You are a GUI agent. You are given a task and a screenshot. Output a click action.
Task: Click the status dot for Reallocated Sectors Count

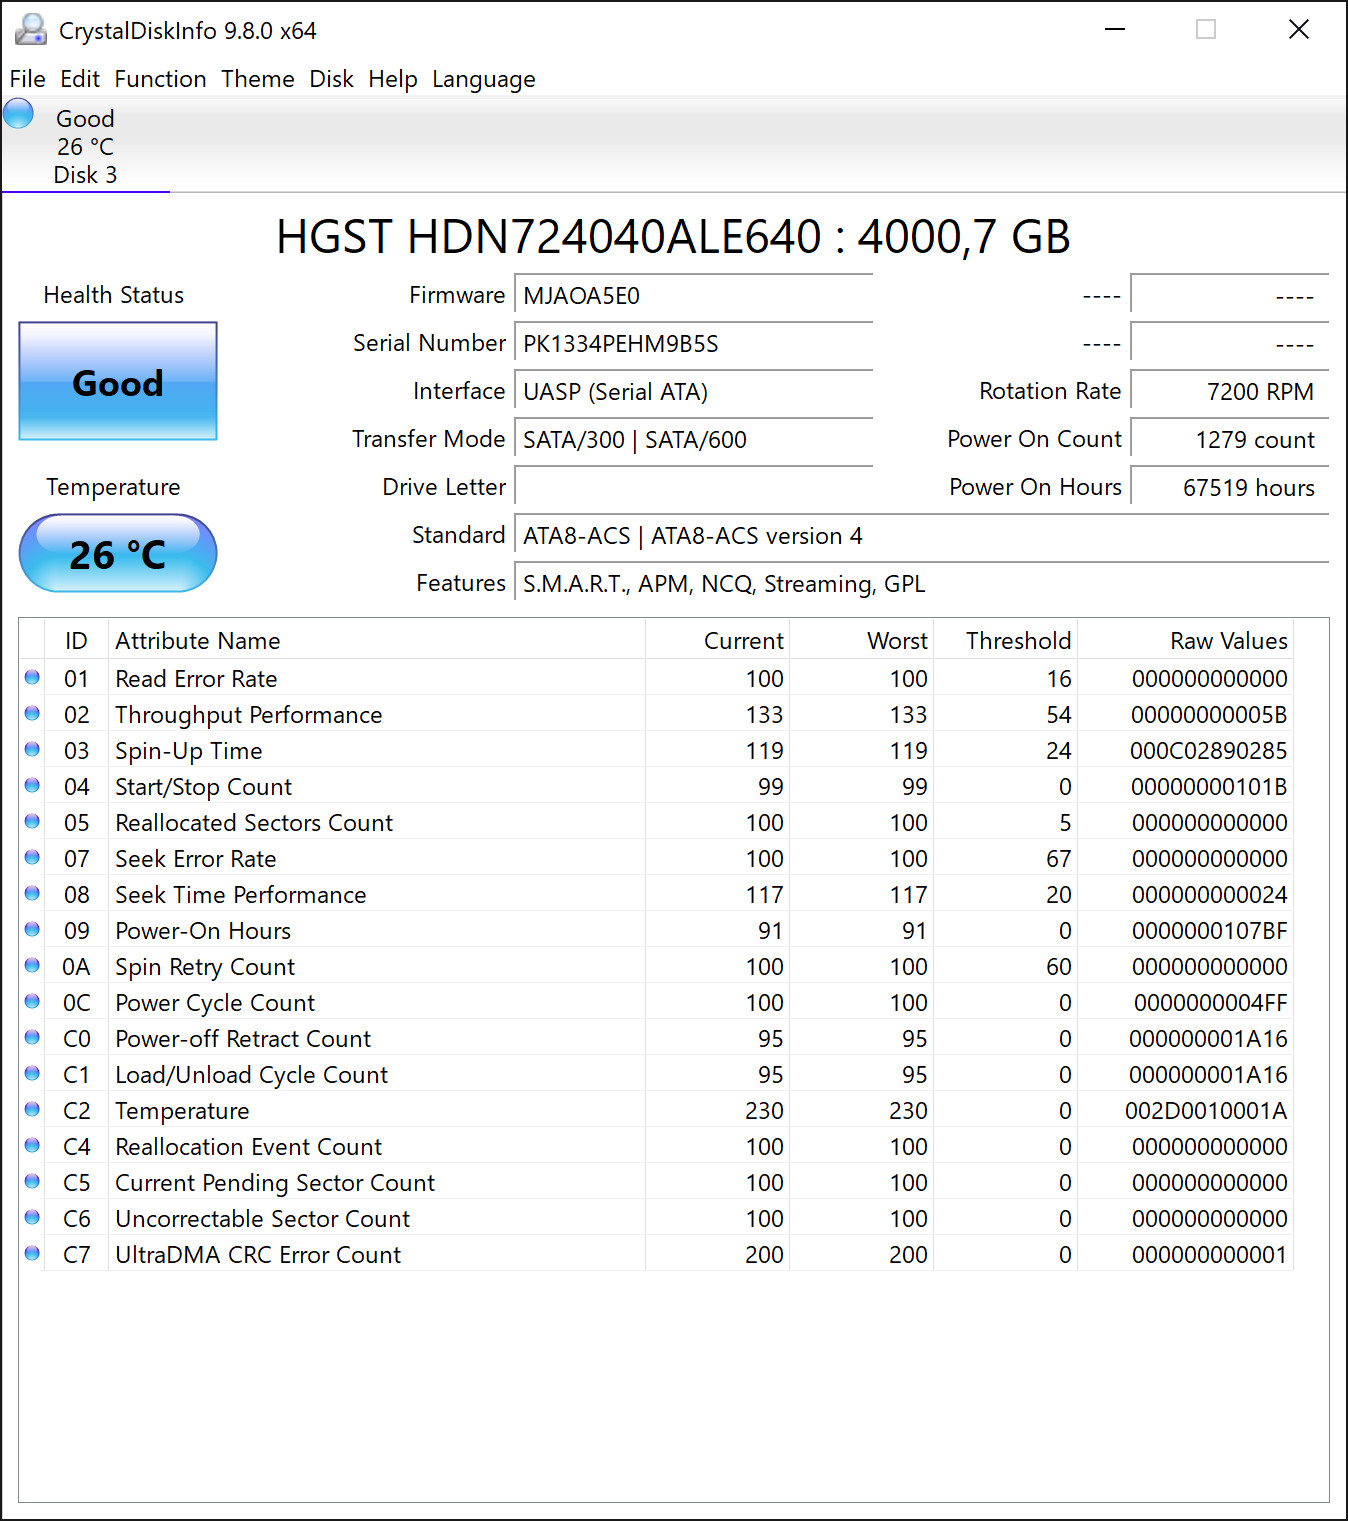32,822
